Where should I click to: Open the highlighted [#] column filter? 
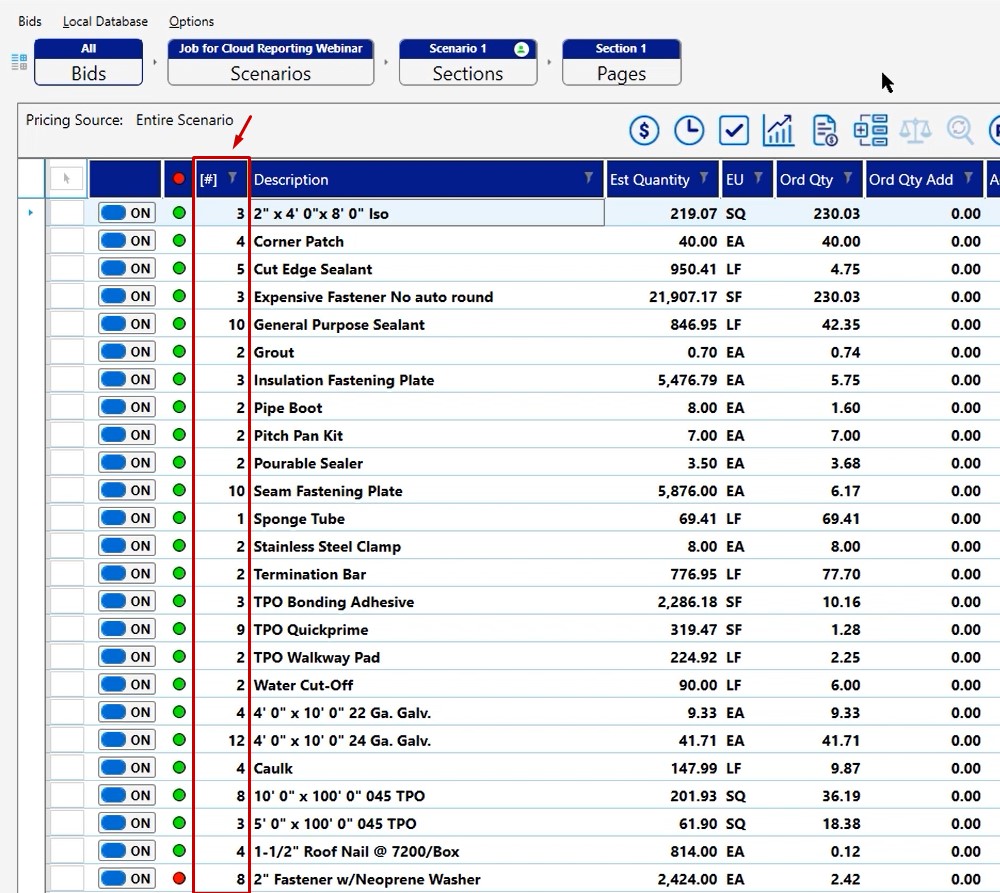point(233,179)
